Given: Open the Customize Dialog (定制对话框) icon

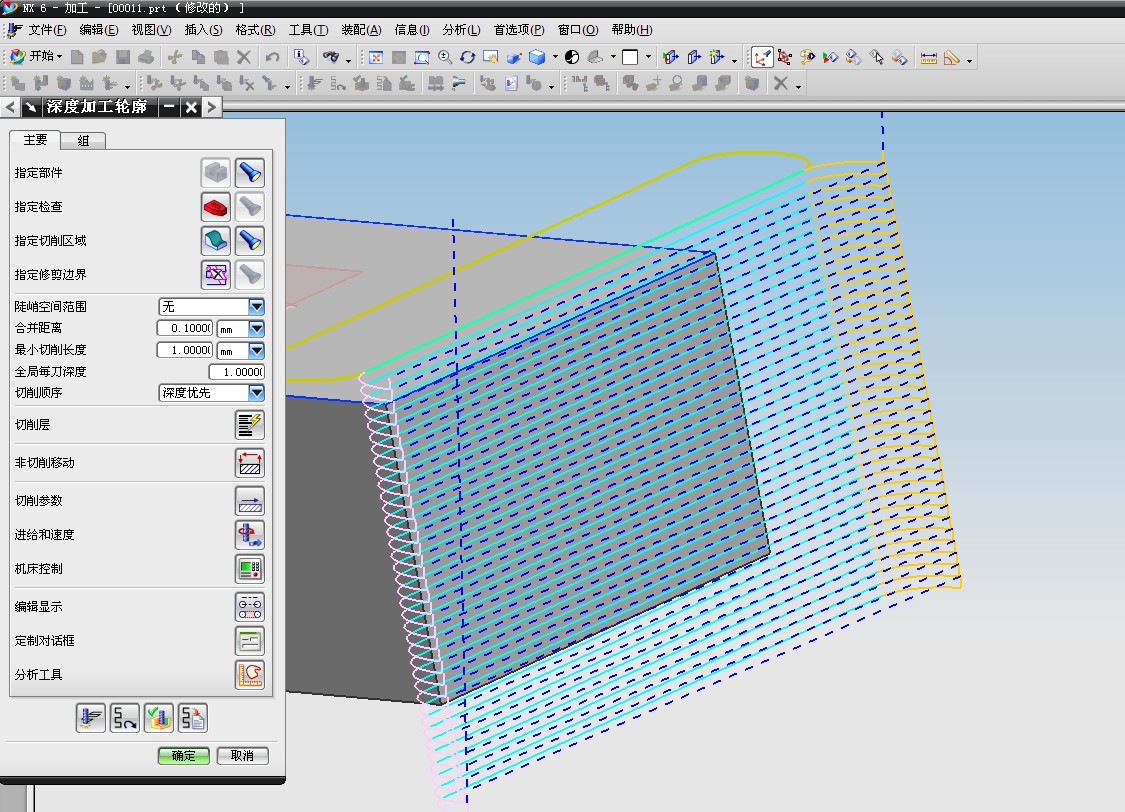Looking at the screenshot, I should pos(250,641).
